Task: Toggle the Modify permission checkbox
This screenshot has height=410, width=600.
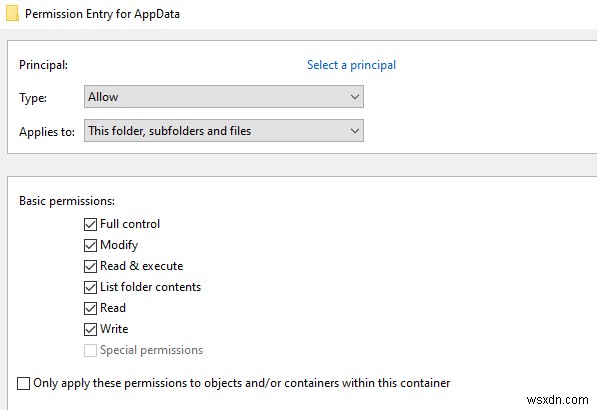Action: click(91, 245)
